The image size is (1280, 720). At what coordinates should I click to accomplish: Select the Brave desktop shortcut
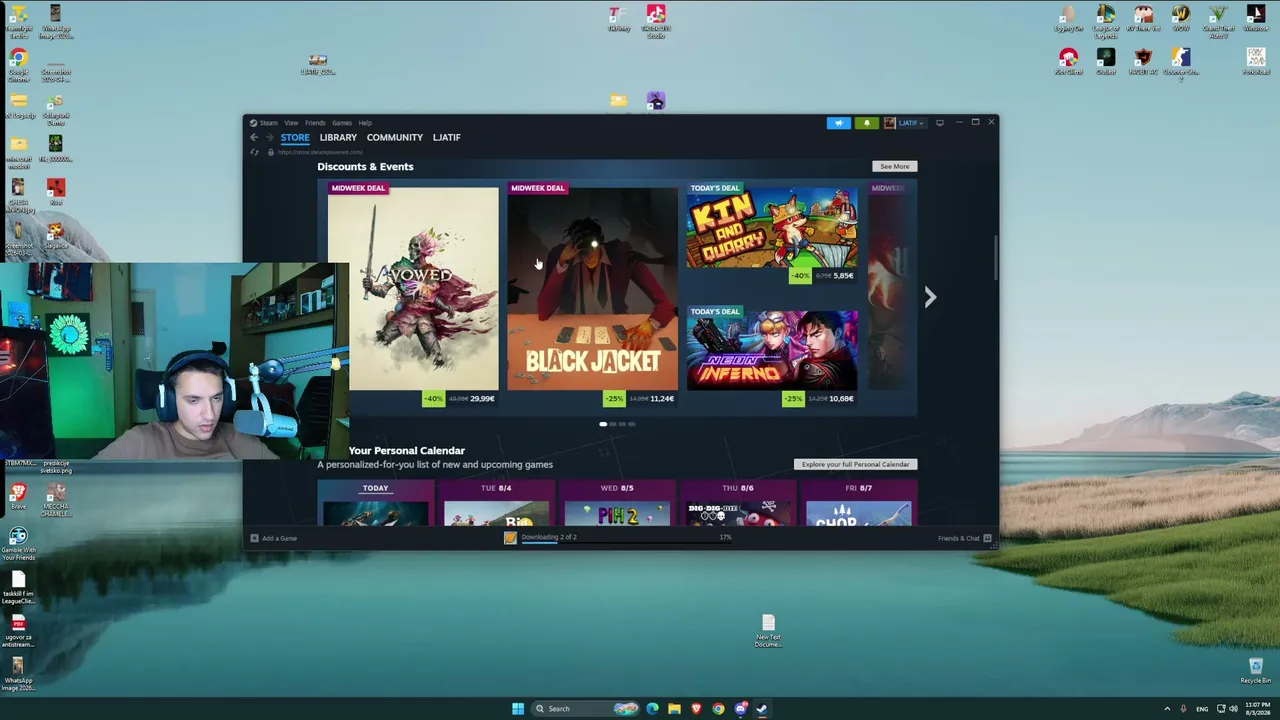click(x=18, y=497)
